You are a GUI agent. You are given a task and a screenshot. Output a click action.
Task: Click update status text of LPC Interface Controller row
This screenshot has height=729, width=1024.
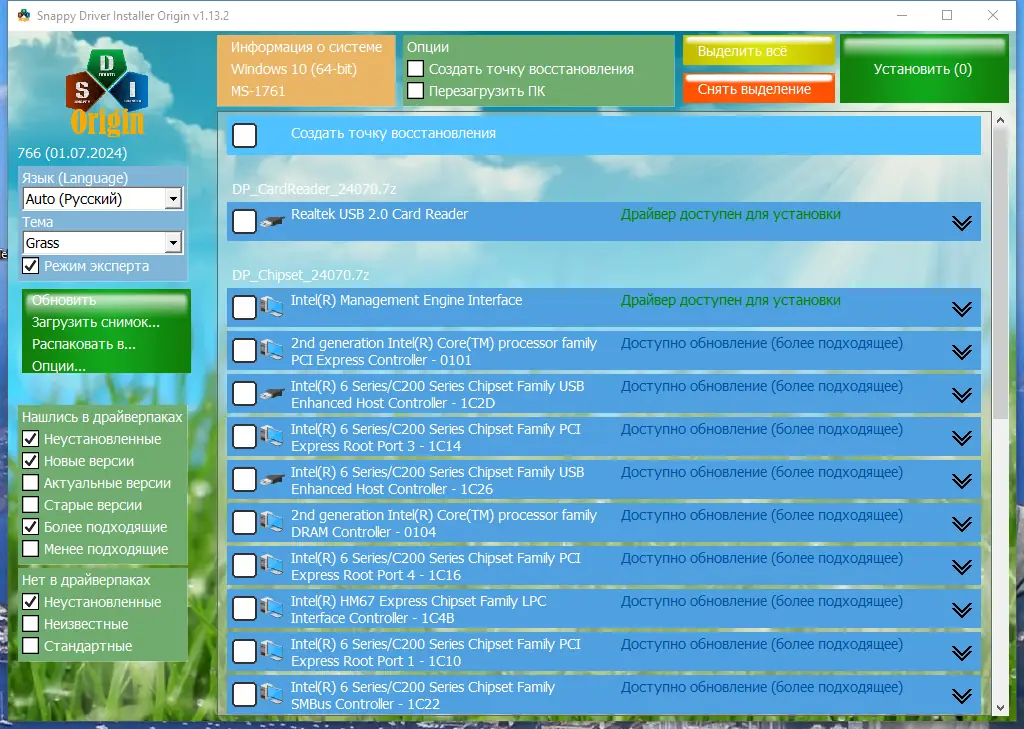[x=762, y=601]
